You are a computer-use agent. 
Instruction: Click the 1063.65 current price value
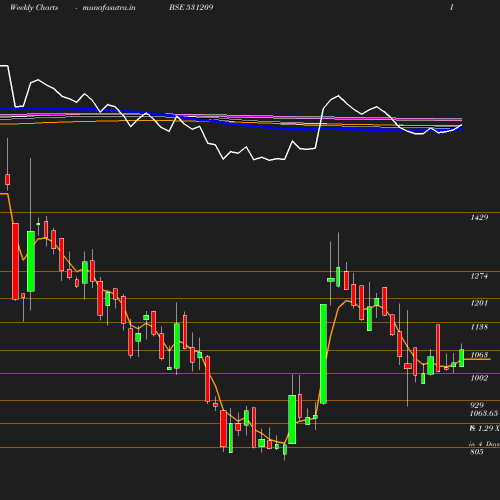click(x=484, y=413)
